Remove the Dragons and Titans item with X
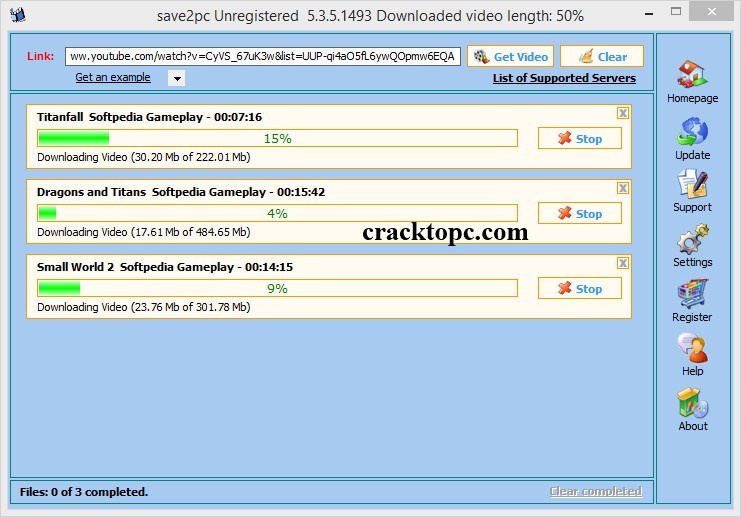 (623, 188)
